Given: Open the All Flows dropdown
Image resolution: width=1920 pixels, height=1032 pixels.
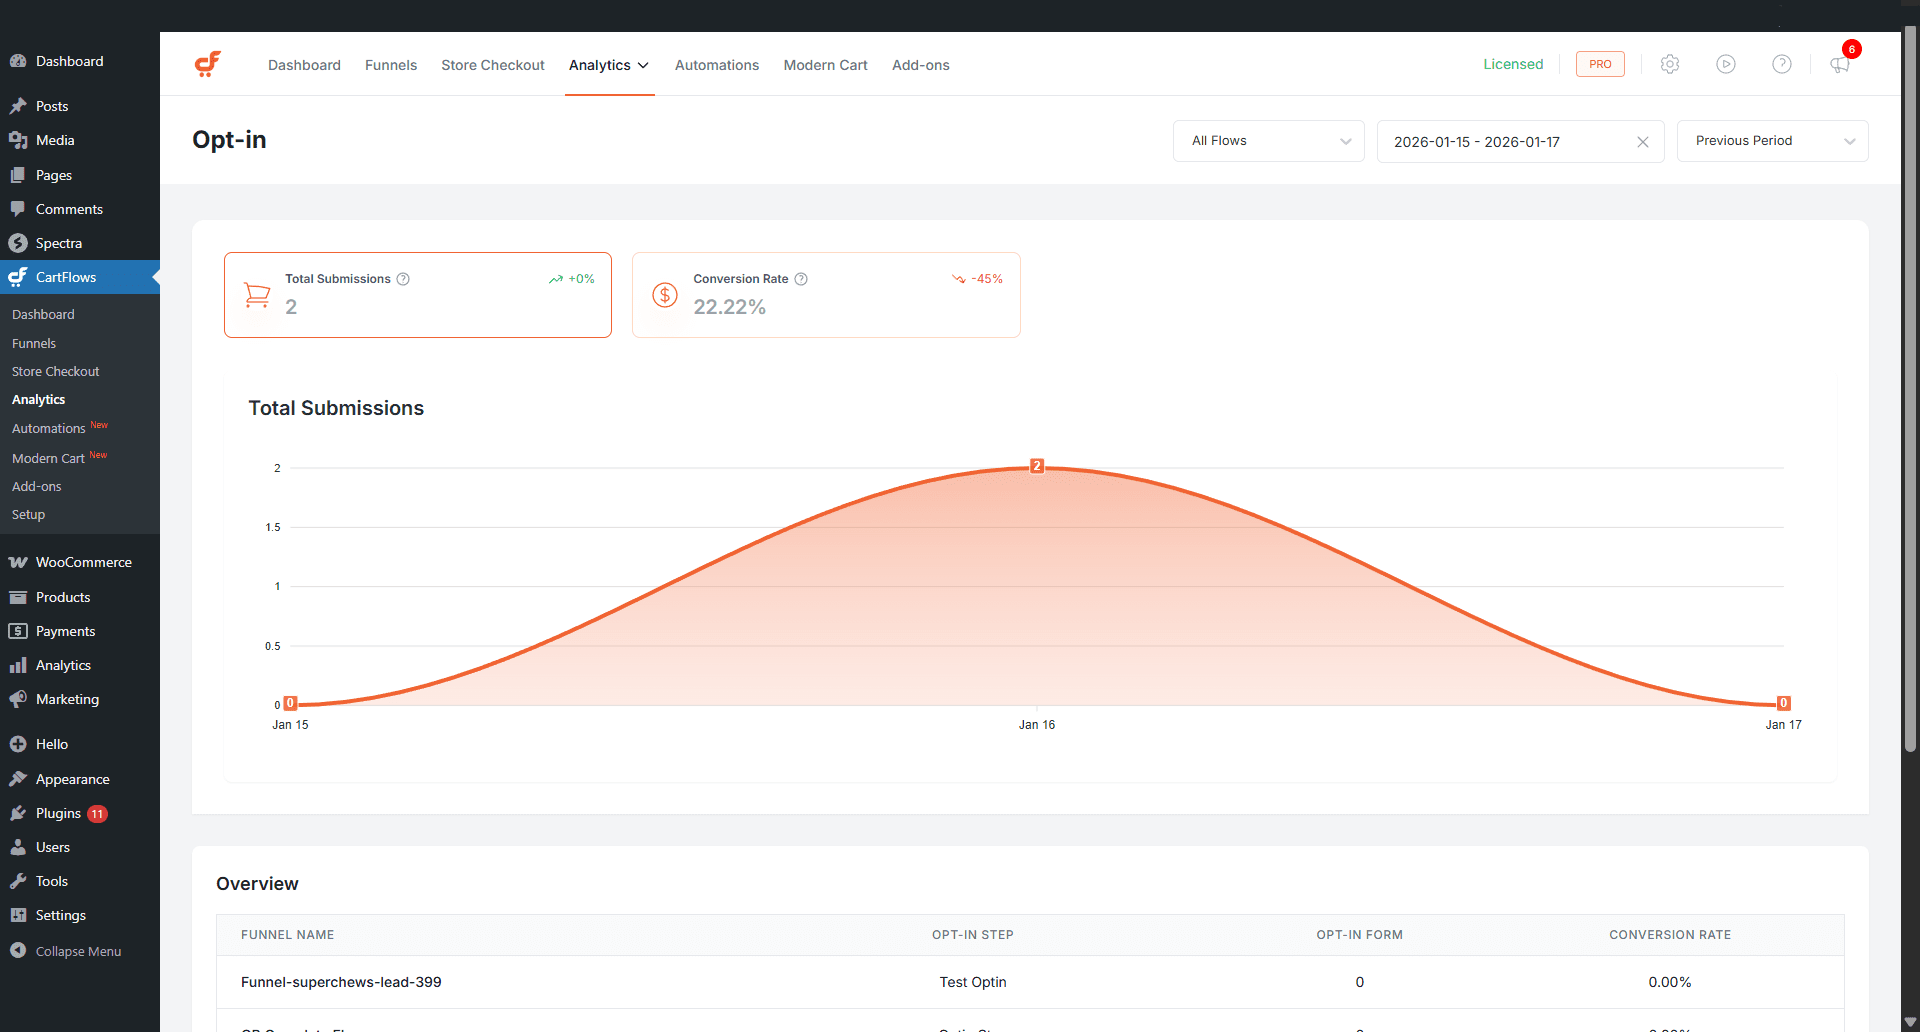Looking at the screenshot, I should click(x=1268, y=141).
